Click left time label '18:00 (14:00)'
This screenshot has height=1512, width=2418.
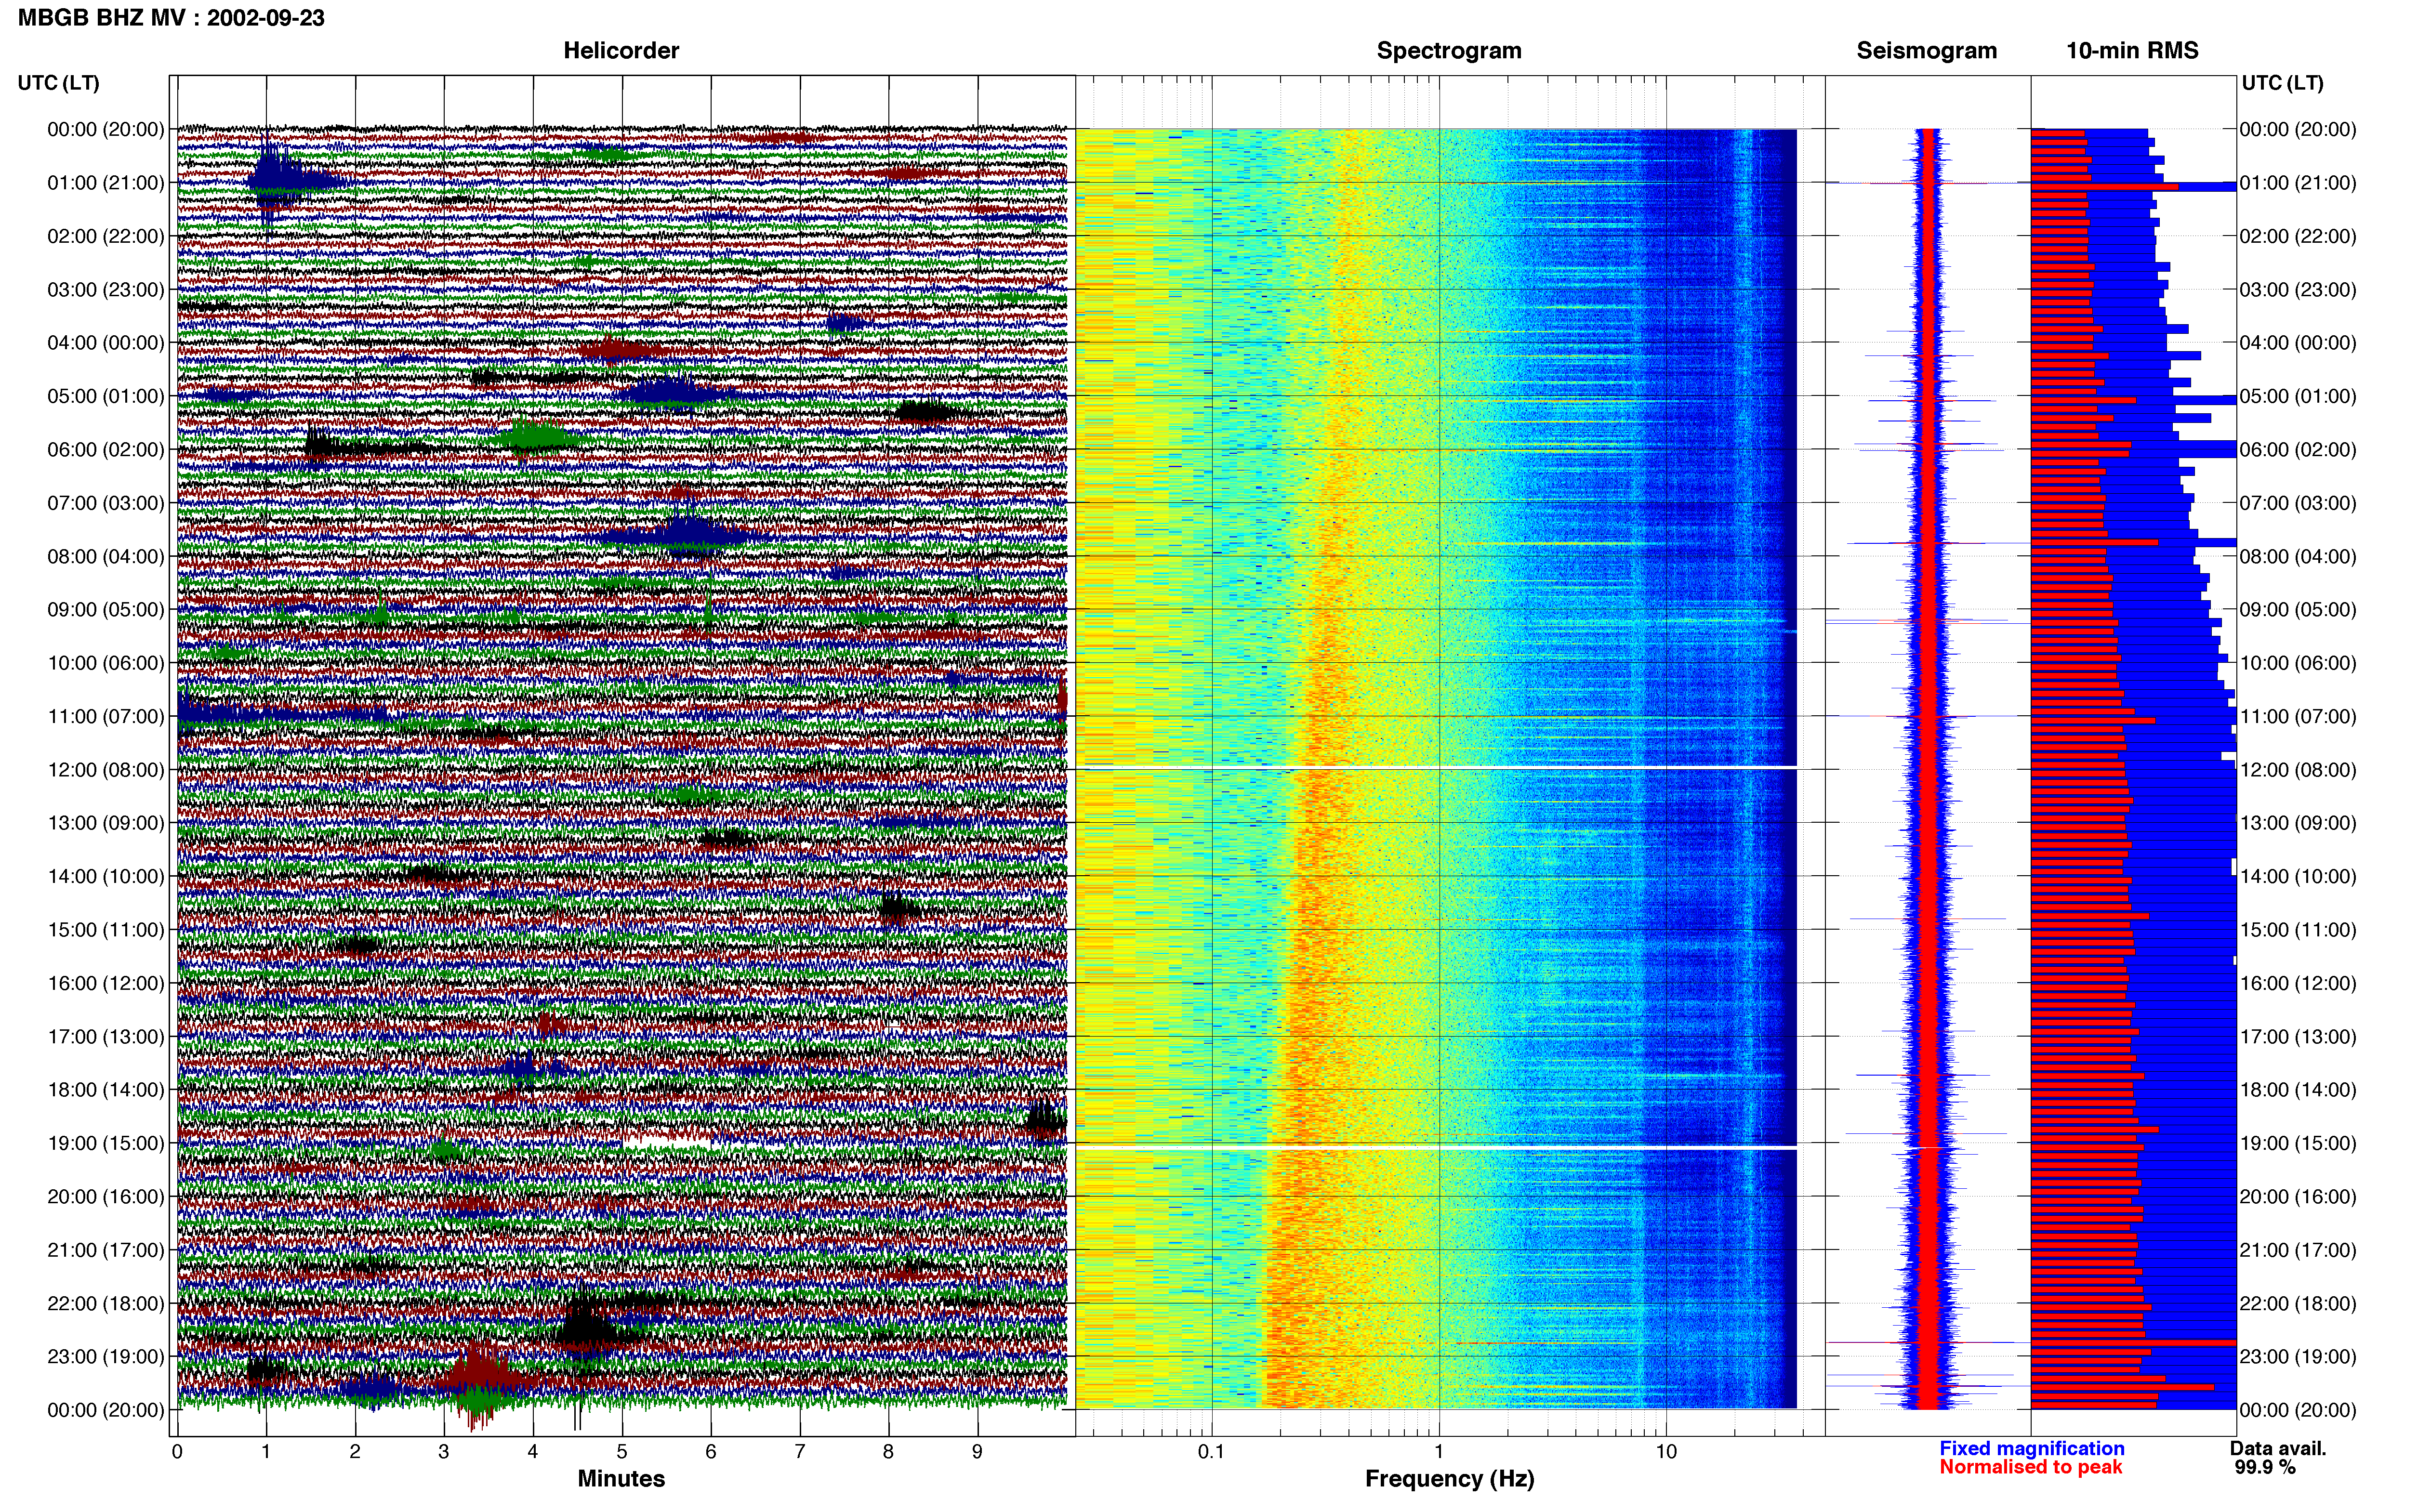(x=106, y=1090)
